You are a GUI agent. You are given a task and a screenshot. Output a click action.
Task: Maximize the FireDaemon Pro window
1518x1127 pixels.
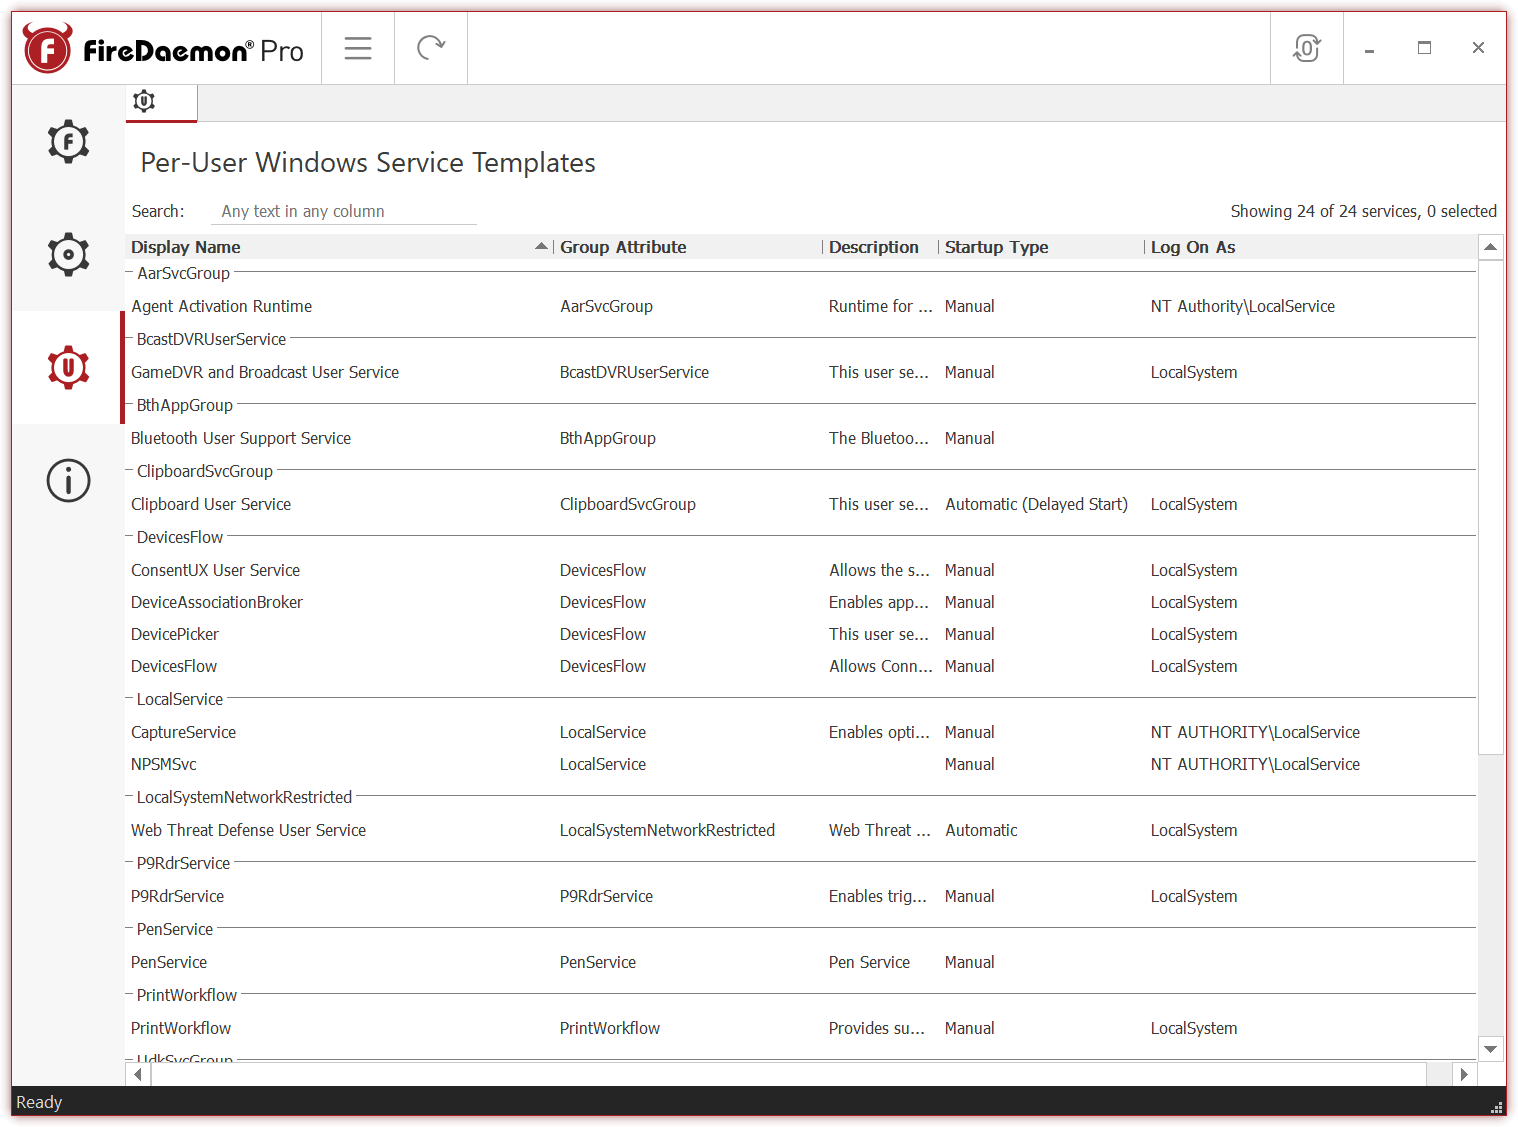coord(1424,48)
